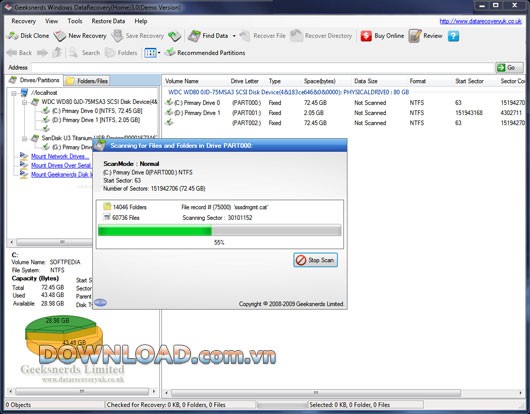The width and height of the screenshot is (530, 414).
Task: Click the WDC WD80 PHYSICALDRIVE0 group header
Action: point(288,92)
